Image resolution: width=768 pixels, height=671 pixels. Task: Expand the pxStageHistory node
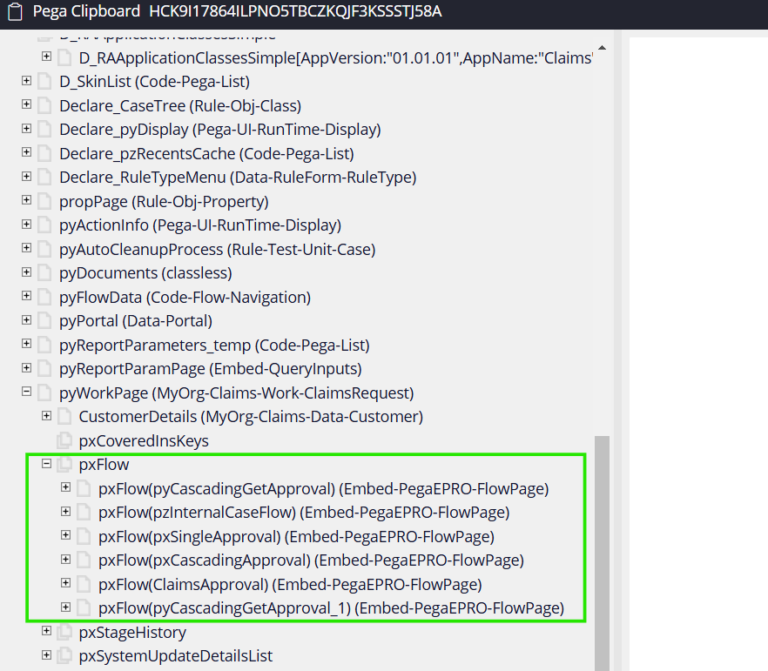pyautogui.click(x=47, y=631)
